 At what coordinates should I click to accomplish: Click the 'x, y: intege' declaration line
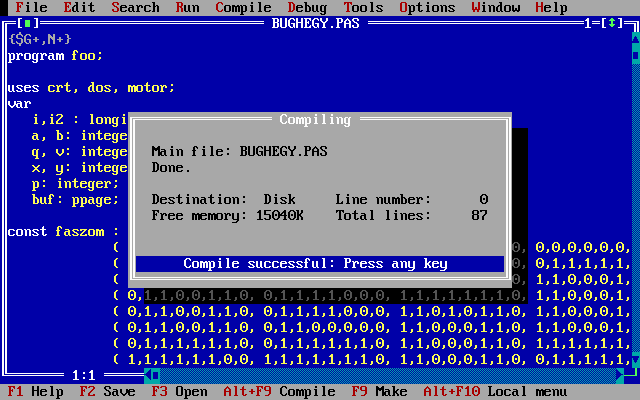click(x=80, y=167)
